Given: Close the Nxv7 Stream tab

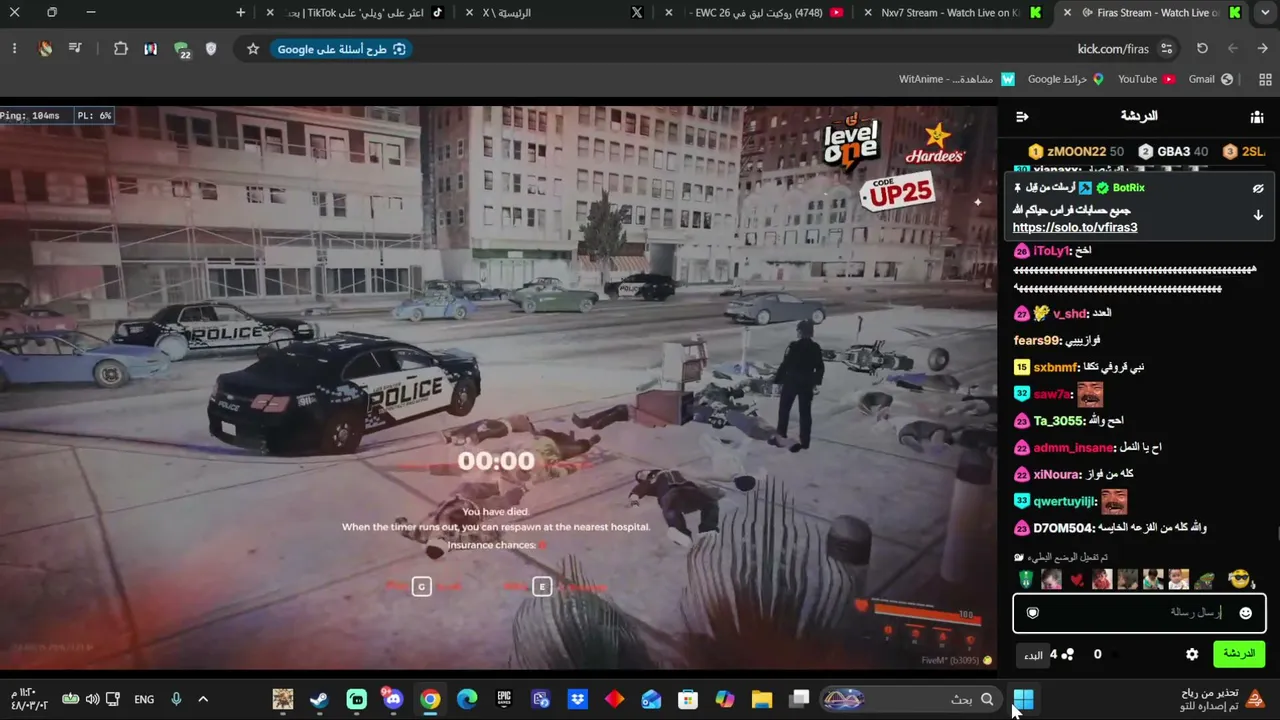Looking at the screenshot, I should pos(866,13).
